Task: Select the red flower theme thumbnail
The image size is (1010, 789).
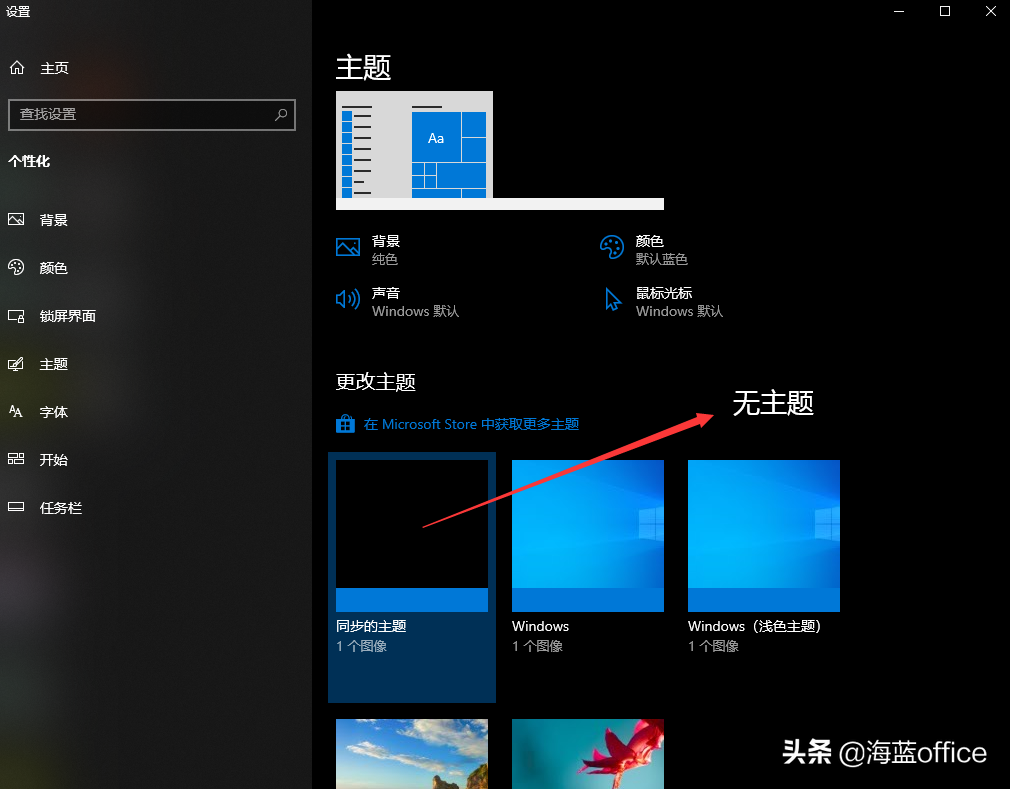Action: coord(588,754)
